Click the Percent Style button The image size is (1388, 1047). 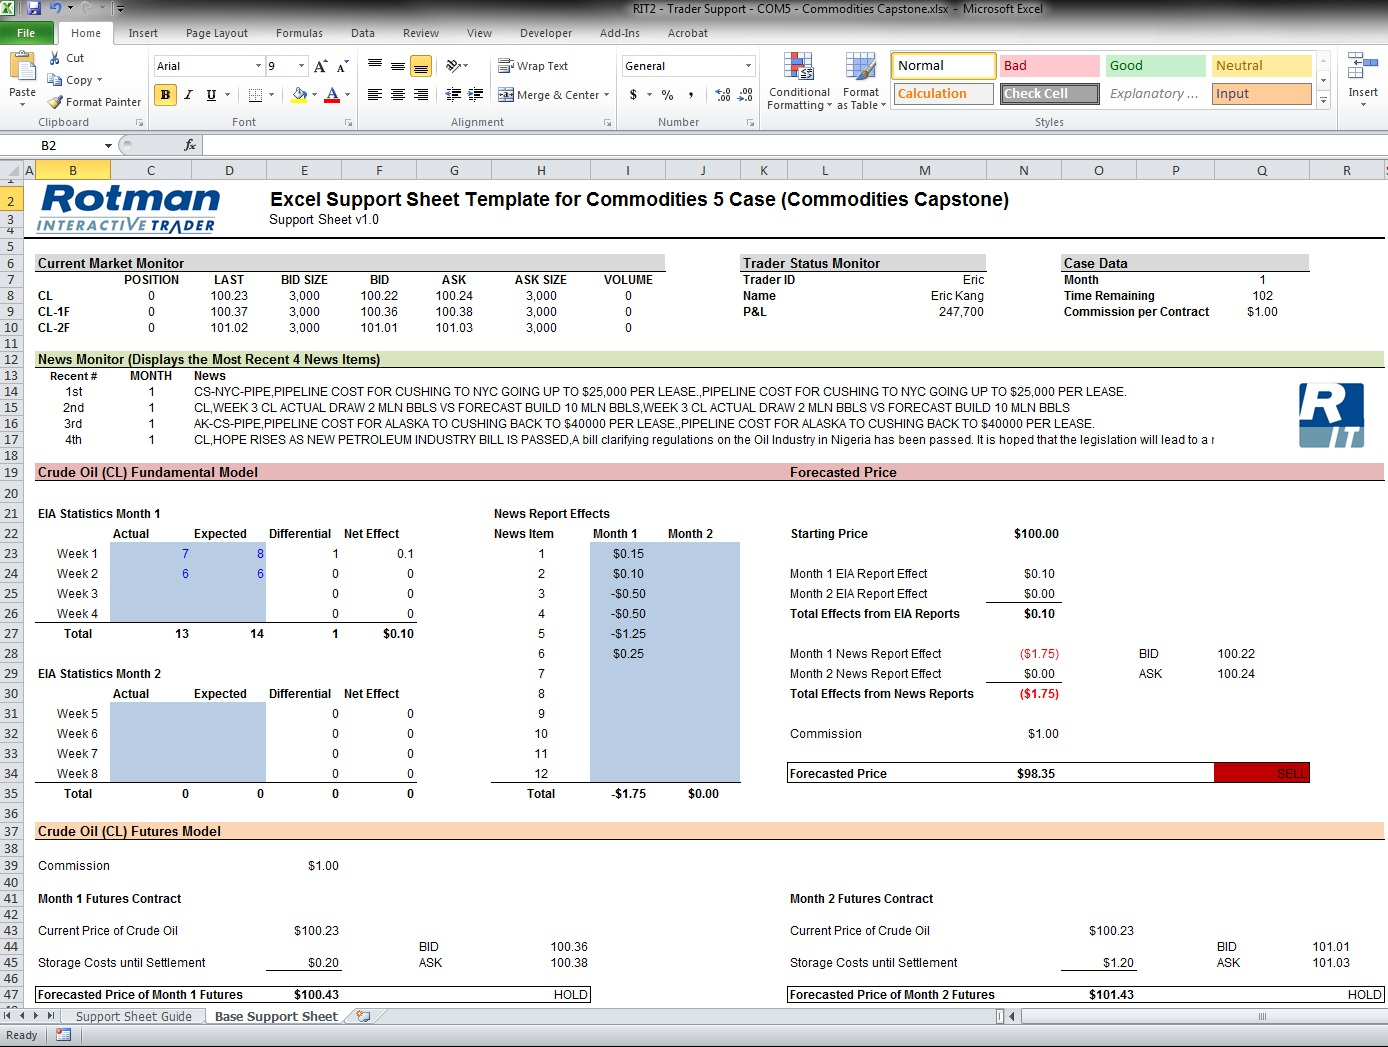pyautogui.click(x=667, y=95)
